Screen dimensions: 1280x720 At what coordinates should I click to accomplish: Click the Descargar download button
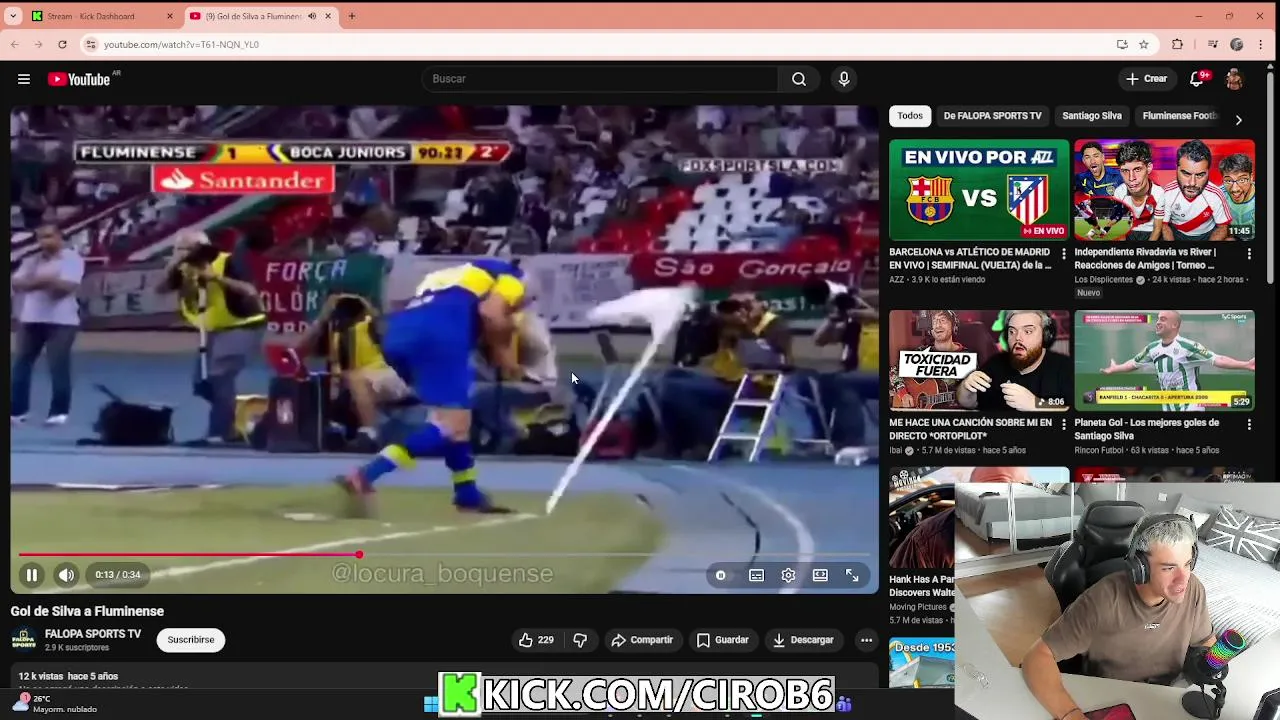coord(803,640)
